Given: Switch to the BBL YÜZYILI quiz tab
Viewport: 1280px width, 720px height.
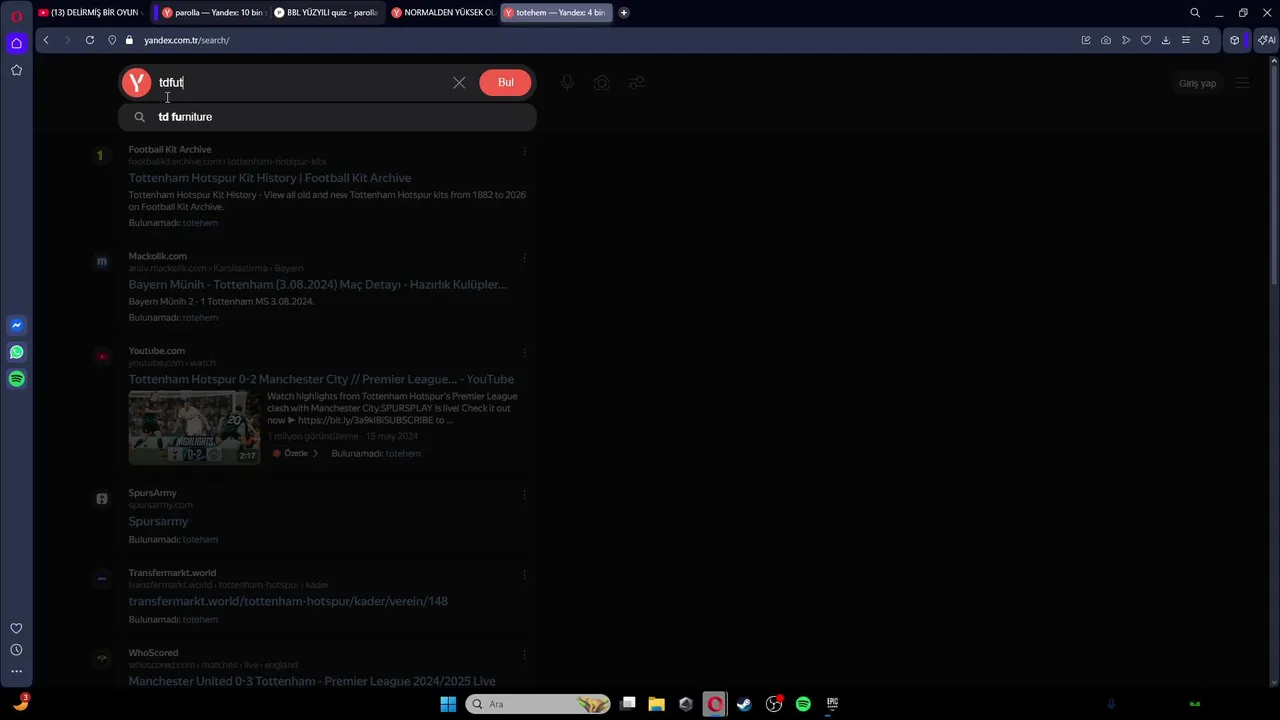Looking at the screenshot, I should pos(326,13).
